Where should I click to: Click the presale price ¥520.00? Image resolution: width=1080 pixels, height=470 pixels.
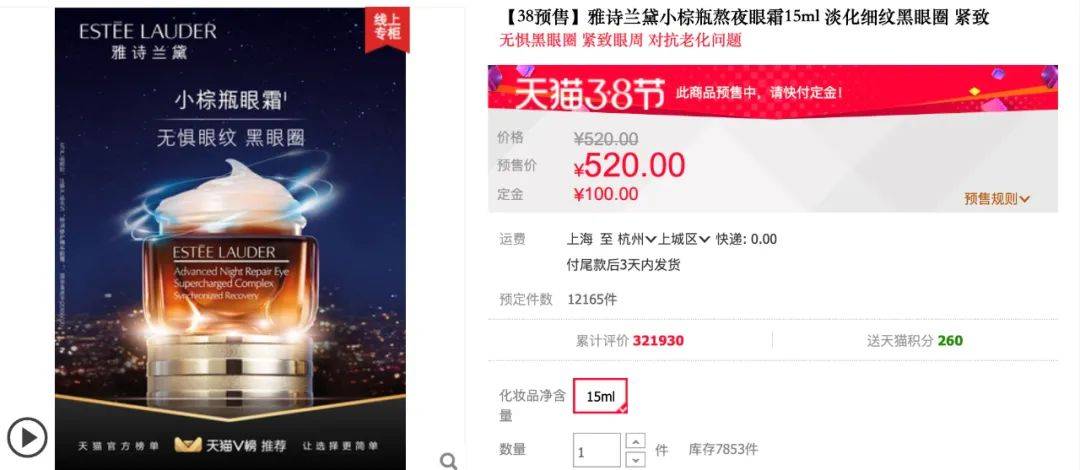pos(630,165)
